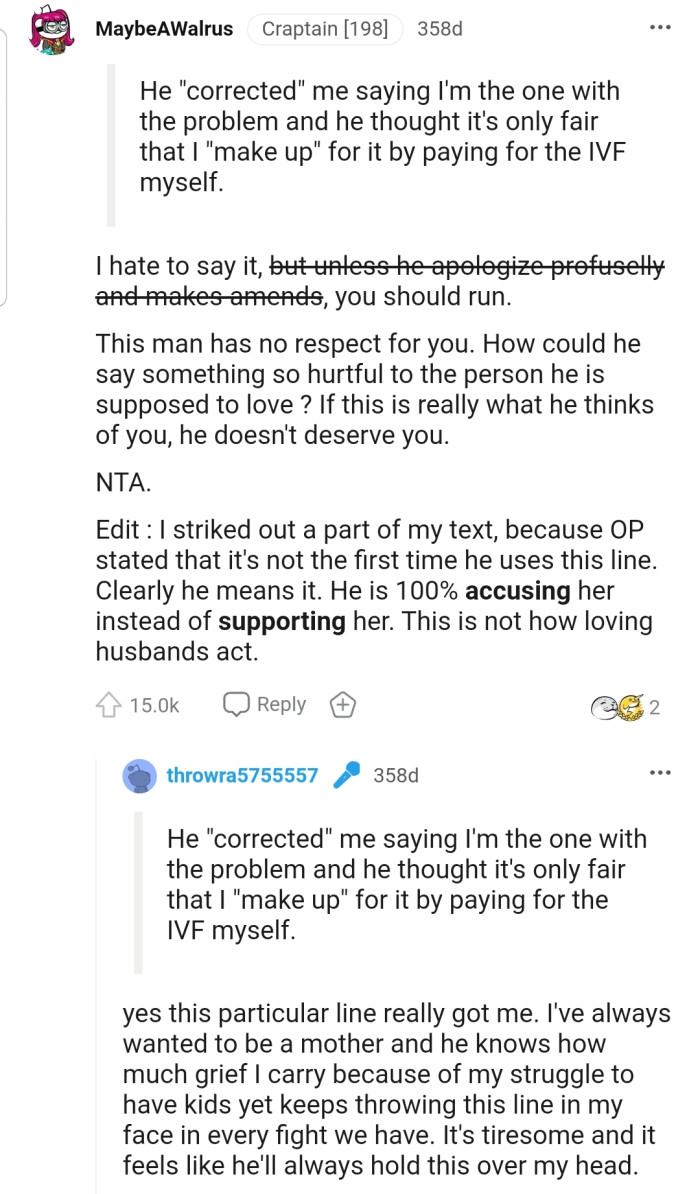Click the 358d timestamp on the top comment
The image size is (700, 1194).
[439, 29]
